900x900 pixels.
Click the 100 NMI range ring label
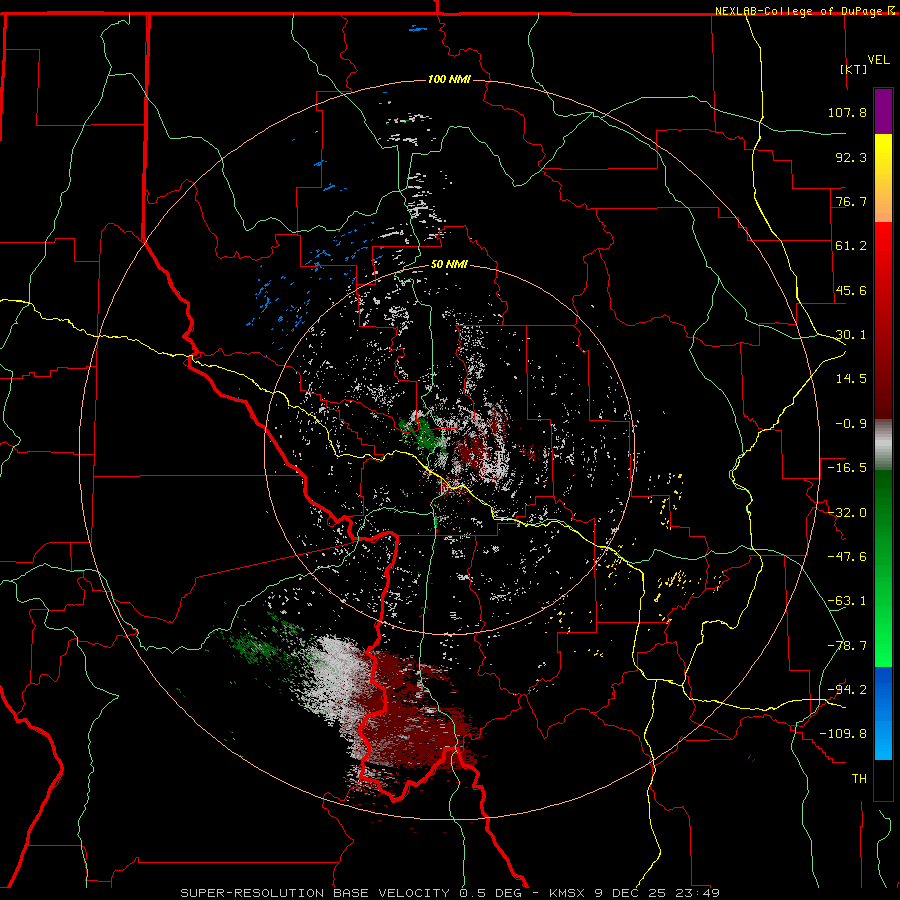coord(449,79)
